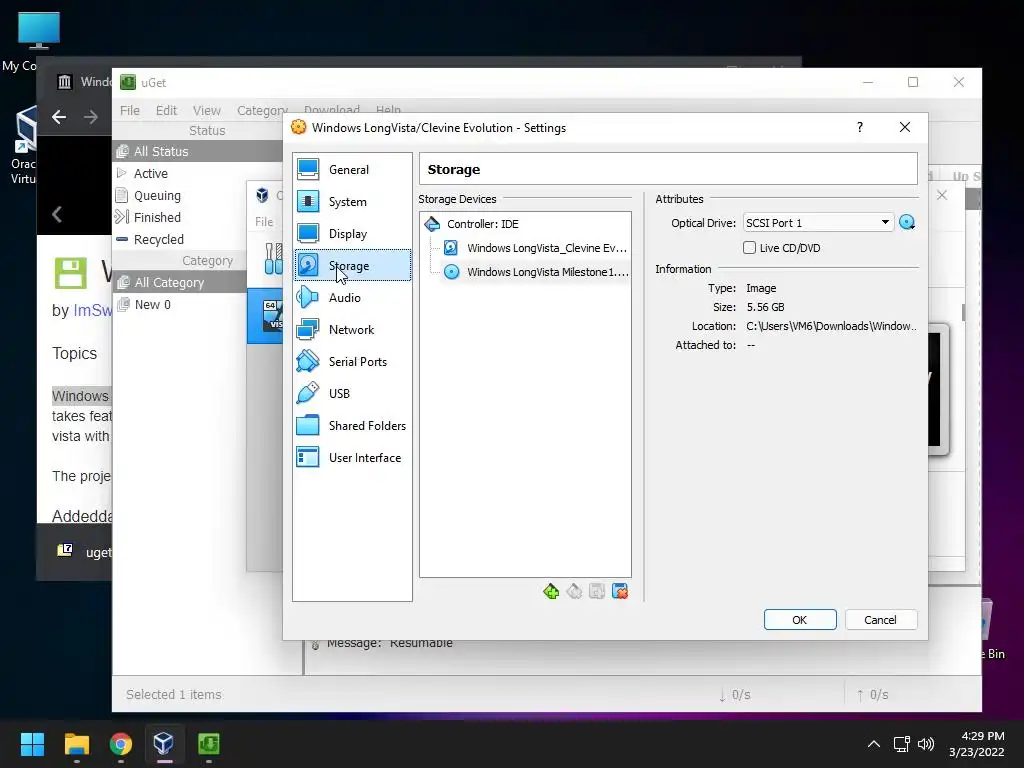Select Windows LongVista Milestone1 optical disk entry
This screenshot has width=1024, height=768.
(536, 272)
